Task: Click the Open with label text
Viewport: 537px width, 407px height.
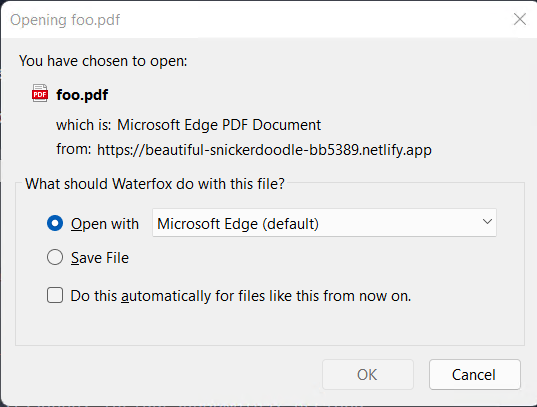Action: click(x=105, y=224)
